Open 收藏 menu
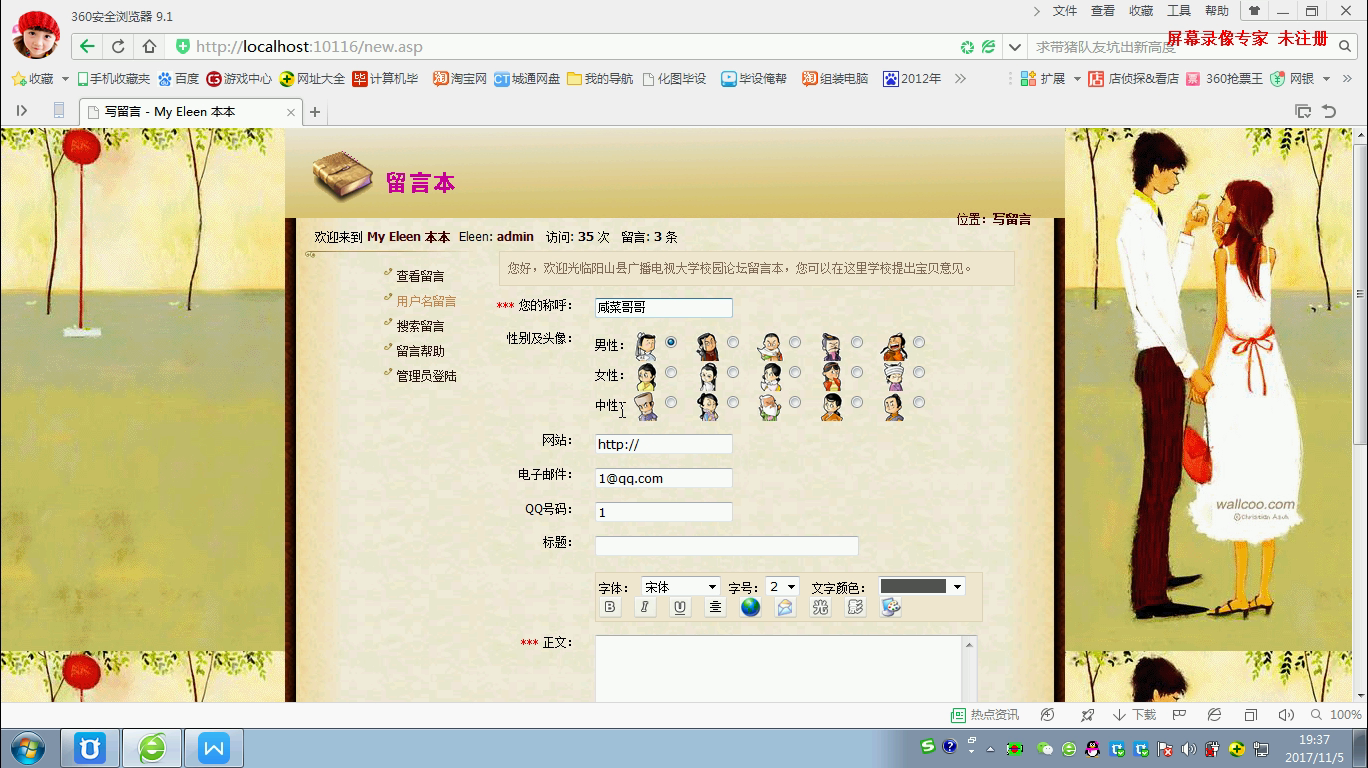 1141,11
